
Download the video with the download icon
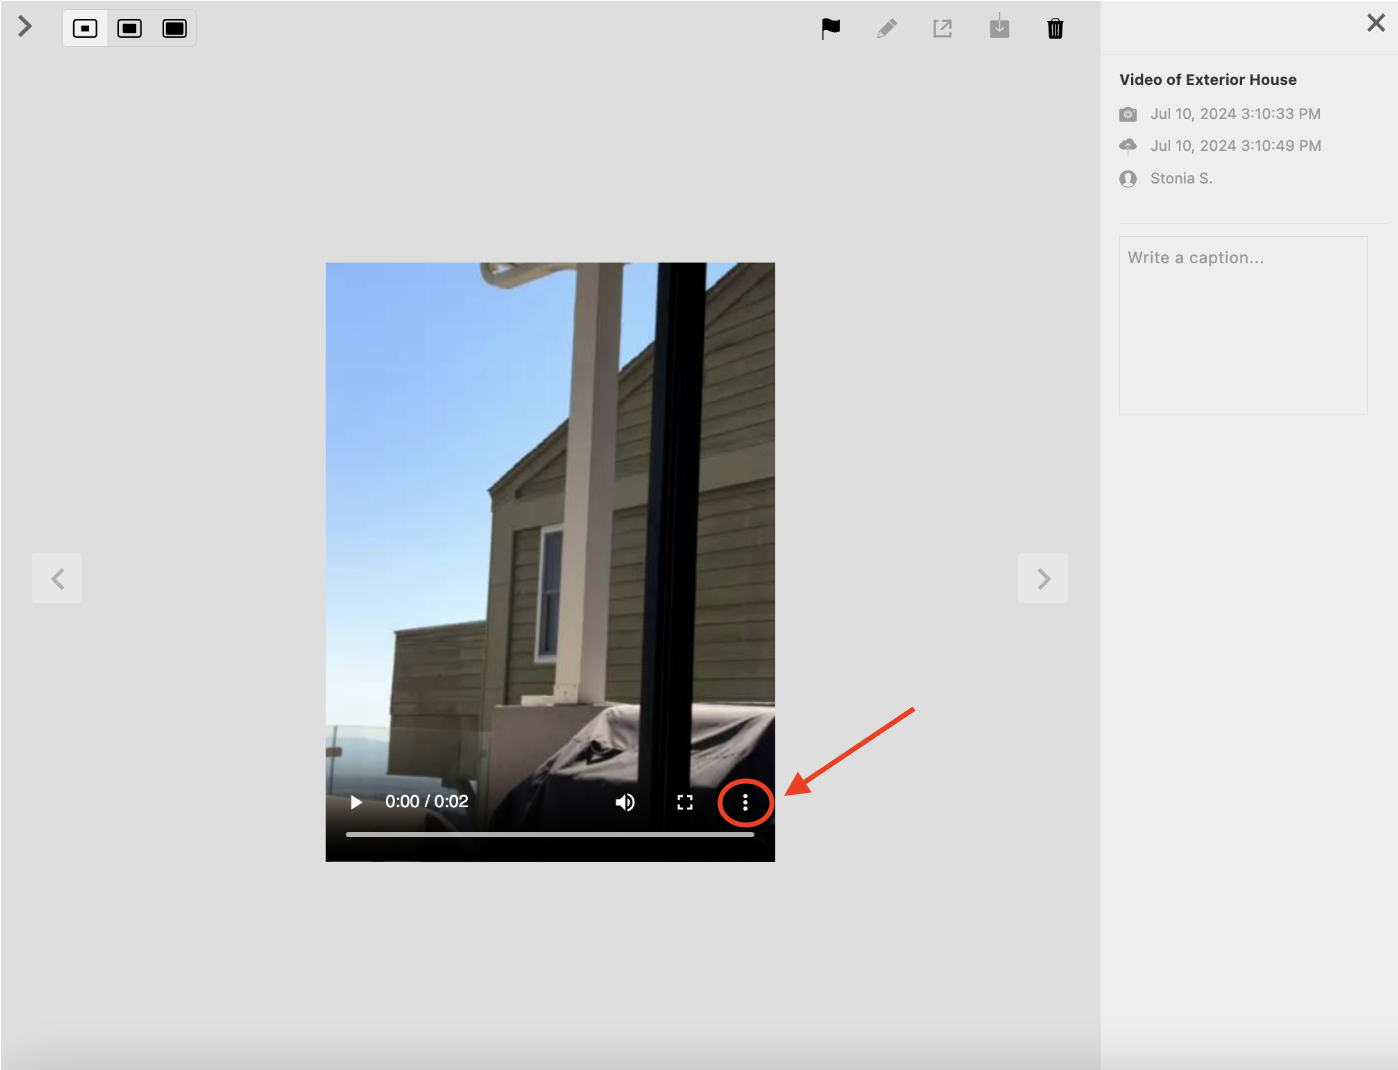pyautogui.click(x=999, y=27)
